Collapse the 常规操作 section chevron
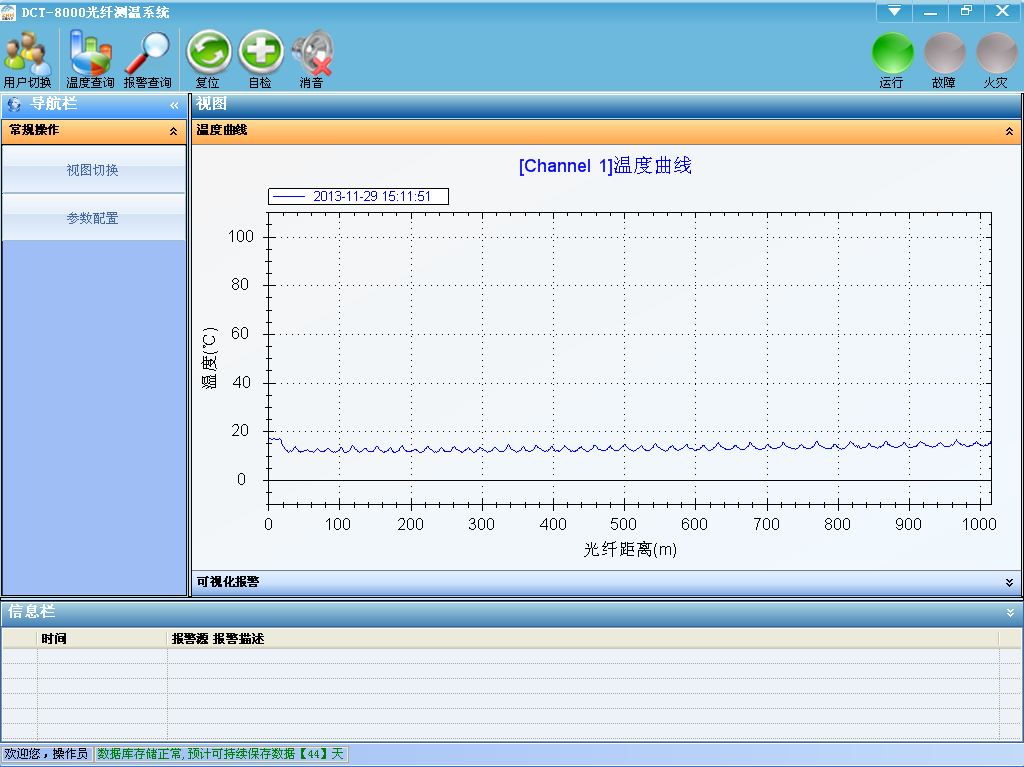 173,131
